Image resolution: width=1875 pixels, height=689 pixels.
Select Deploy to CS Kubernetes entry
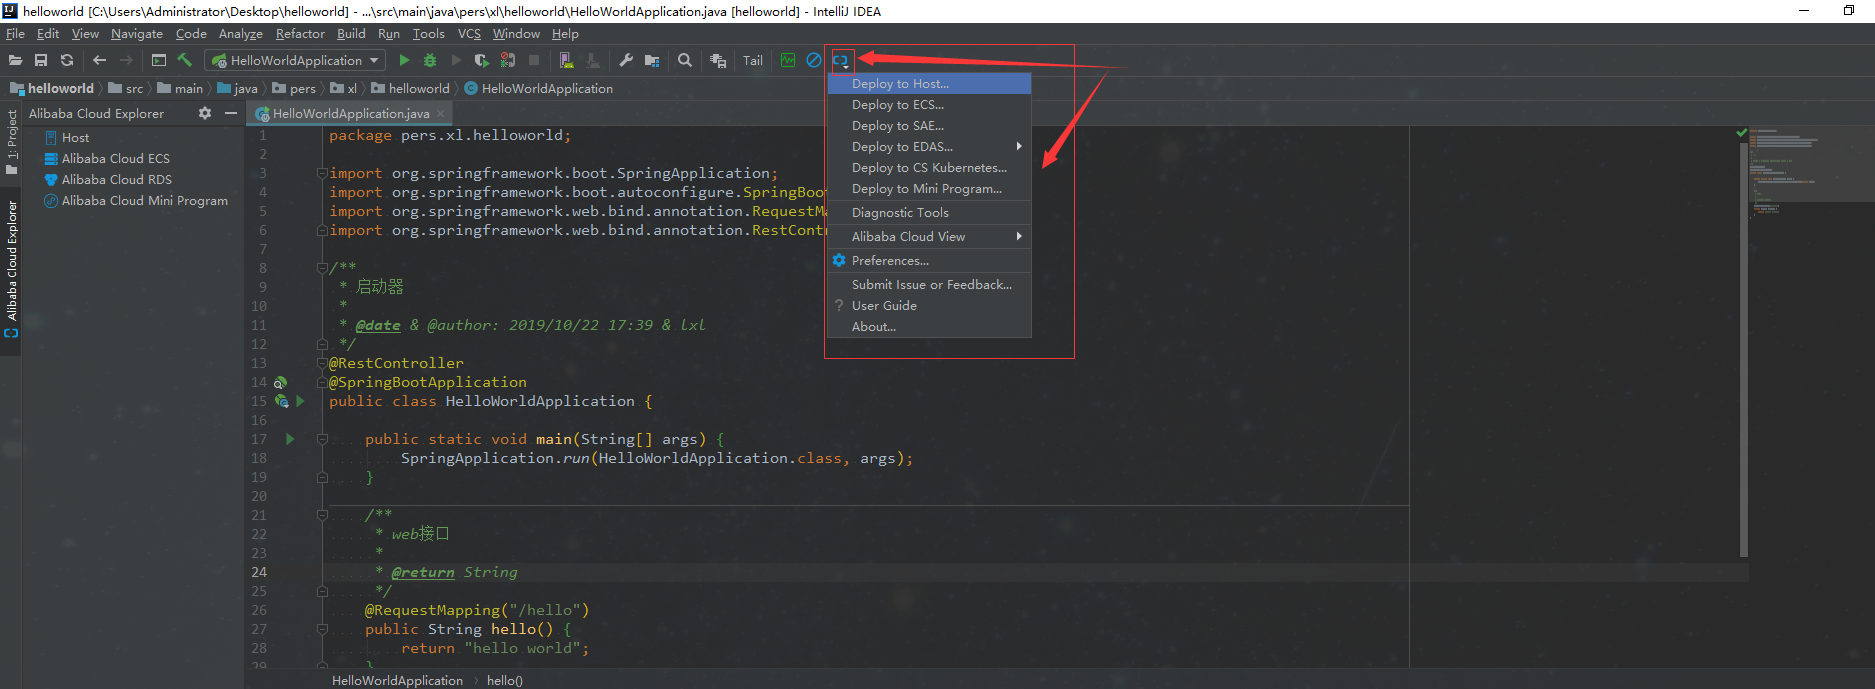[929, 167]
